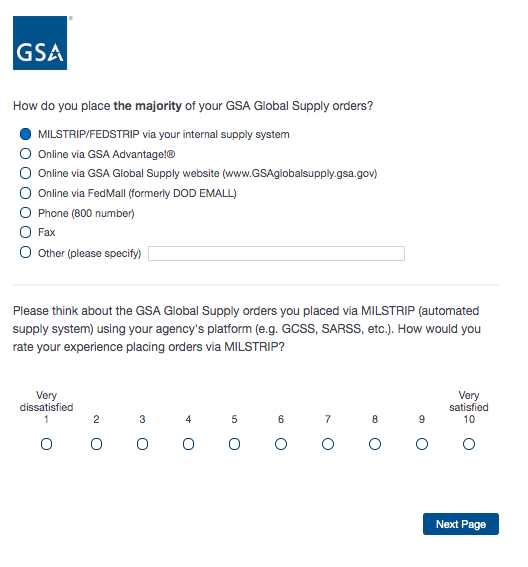Go to the Next Page

pos(461,524)
